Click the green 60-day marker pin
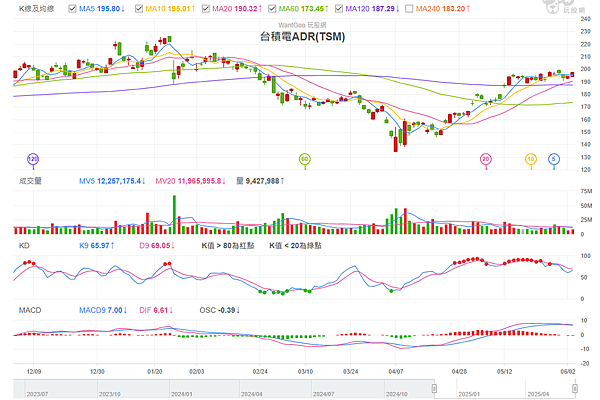 pyautogui.click(x=305, y=159)
